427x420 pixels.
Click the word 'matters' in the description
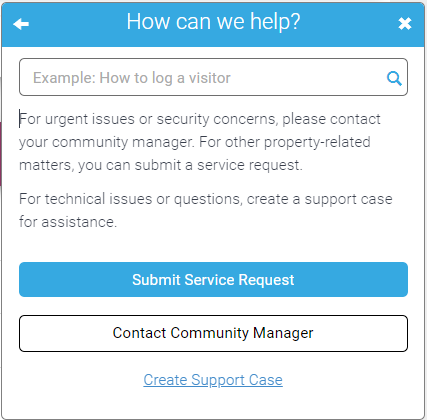(x=46, y=166)
